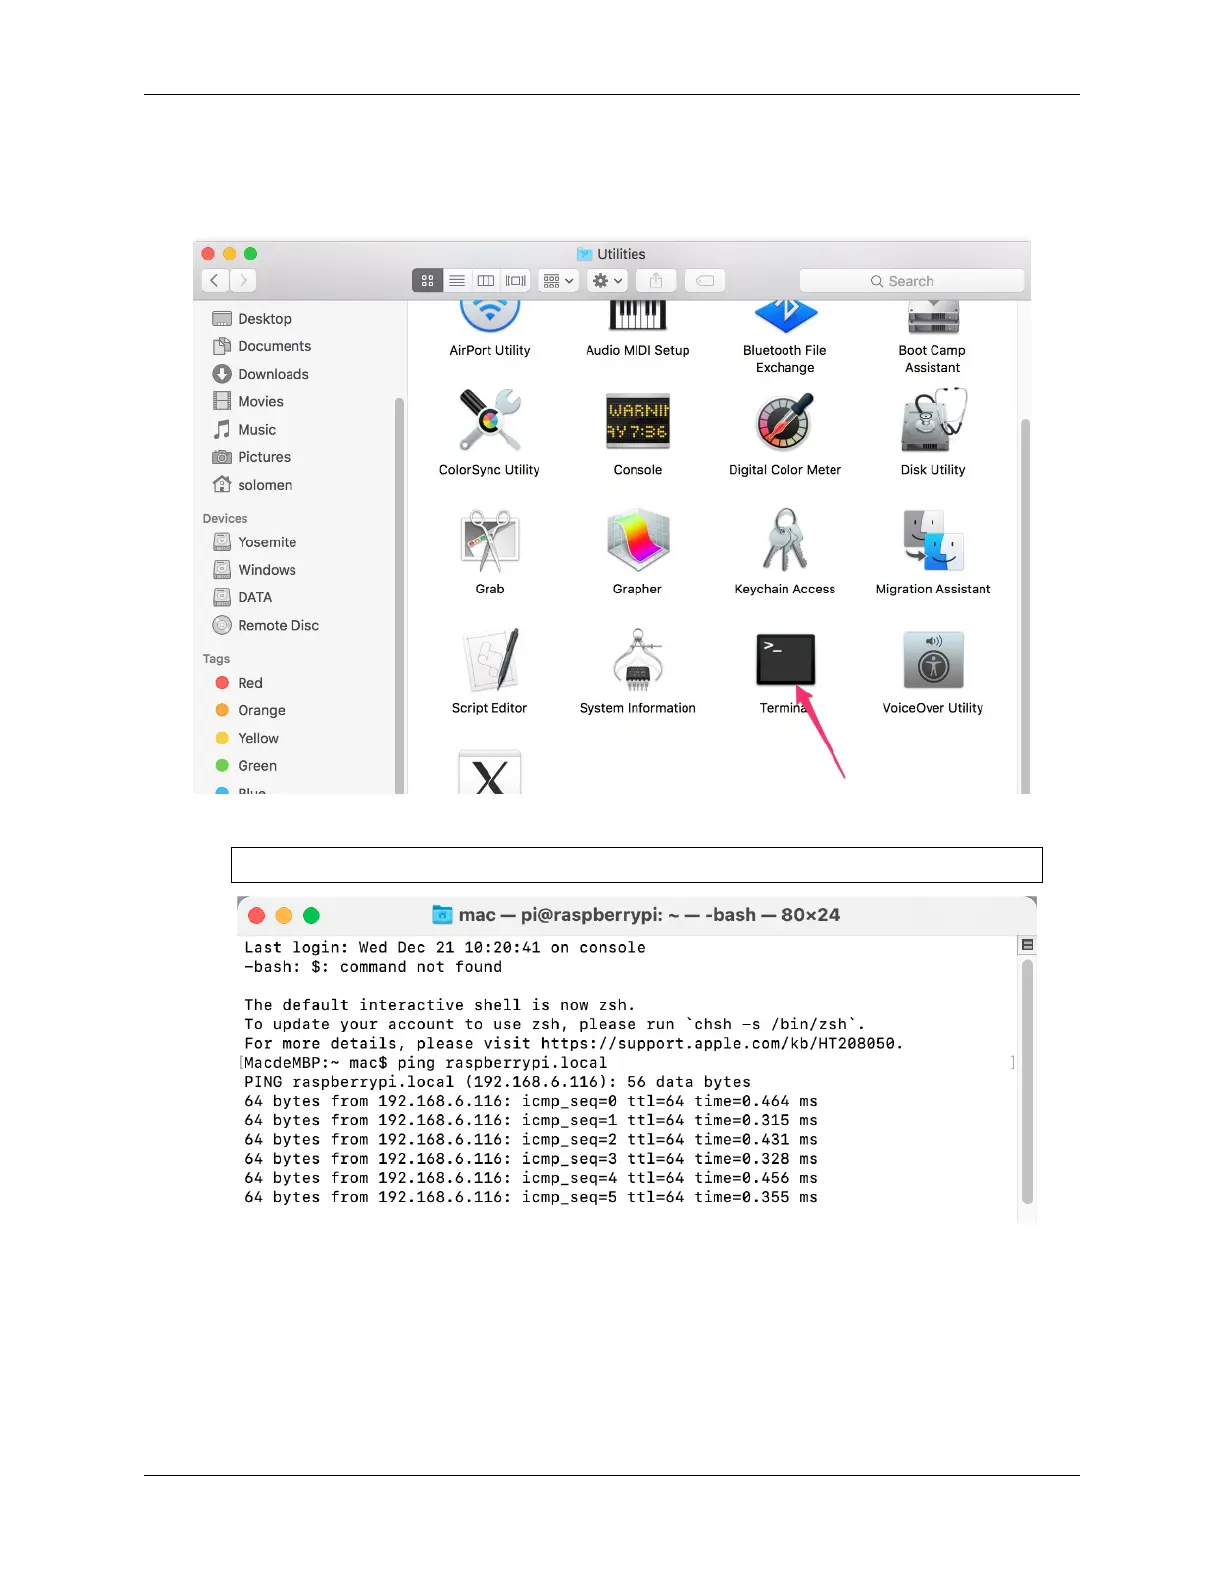Click the Terminal title bar folder icon
Viewport: 1224px width, 1584px height.
442,914
